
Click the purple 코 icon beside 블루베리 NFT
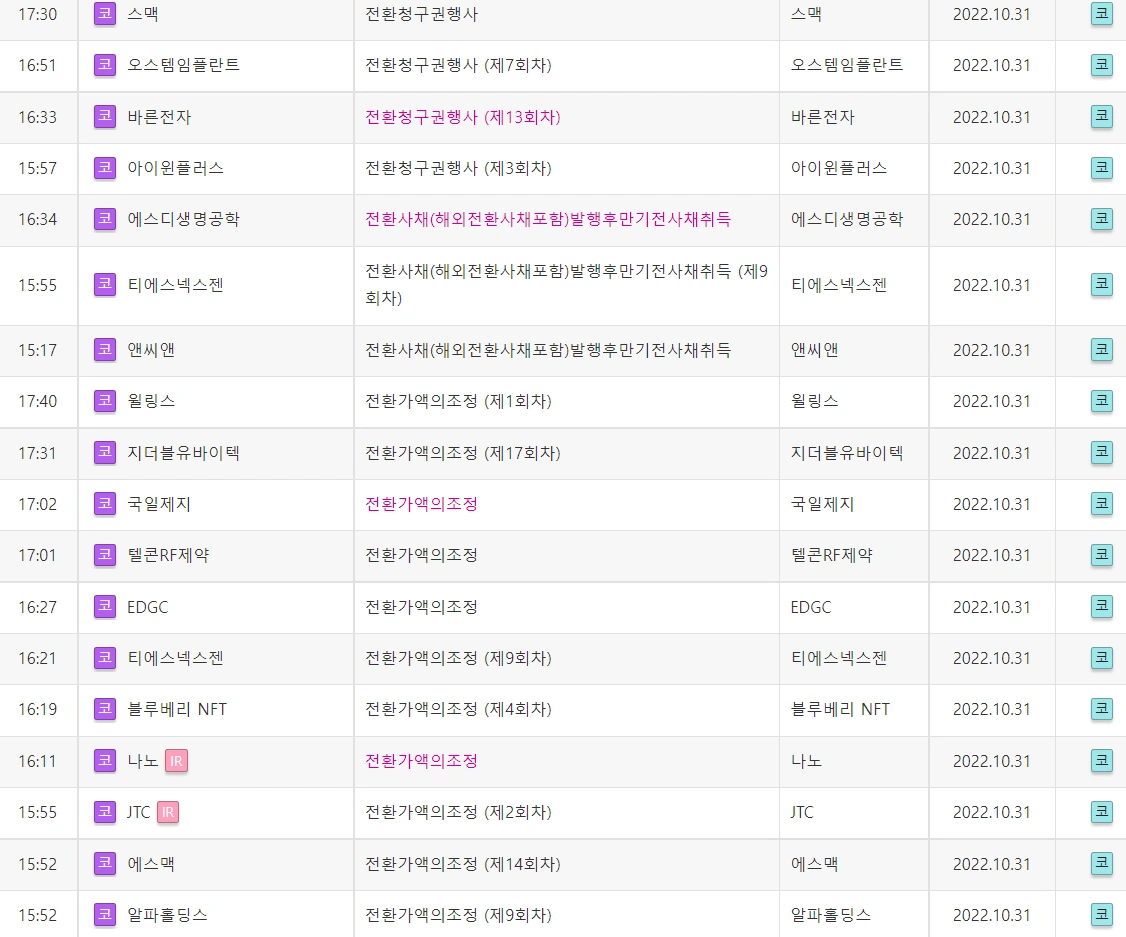[x=105, y=709]
